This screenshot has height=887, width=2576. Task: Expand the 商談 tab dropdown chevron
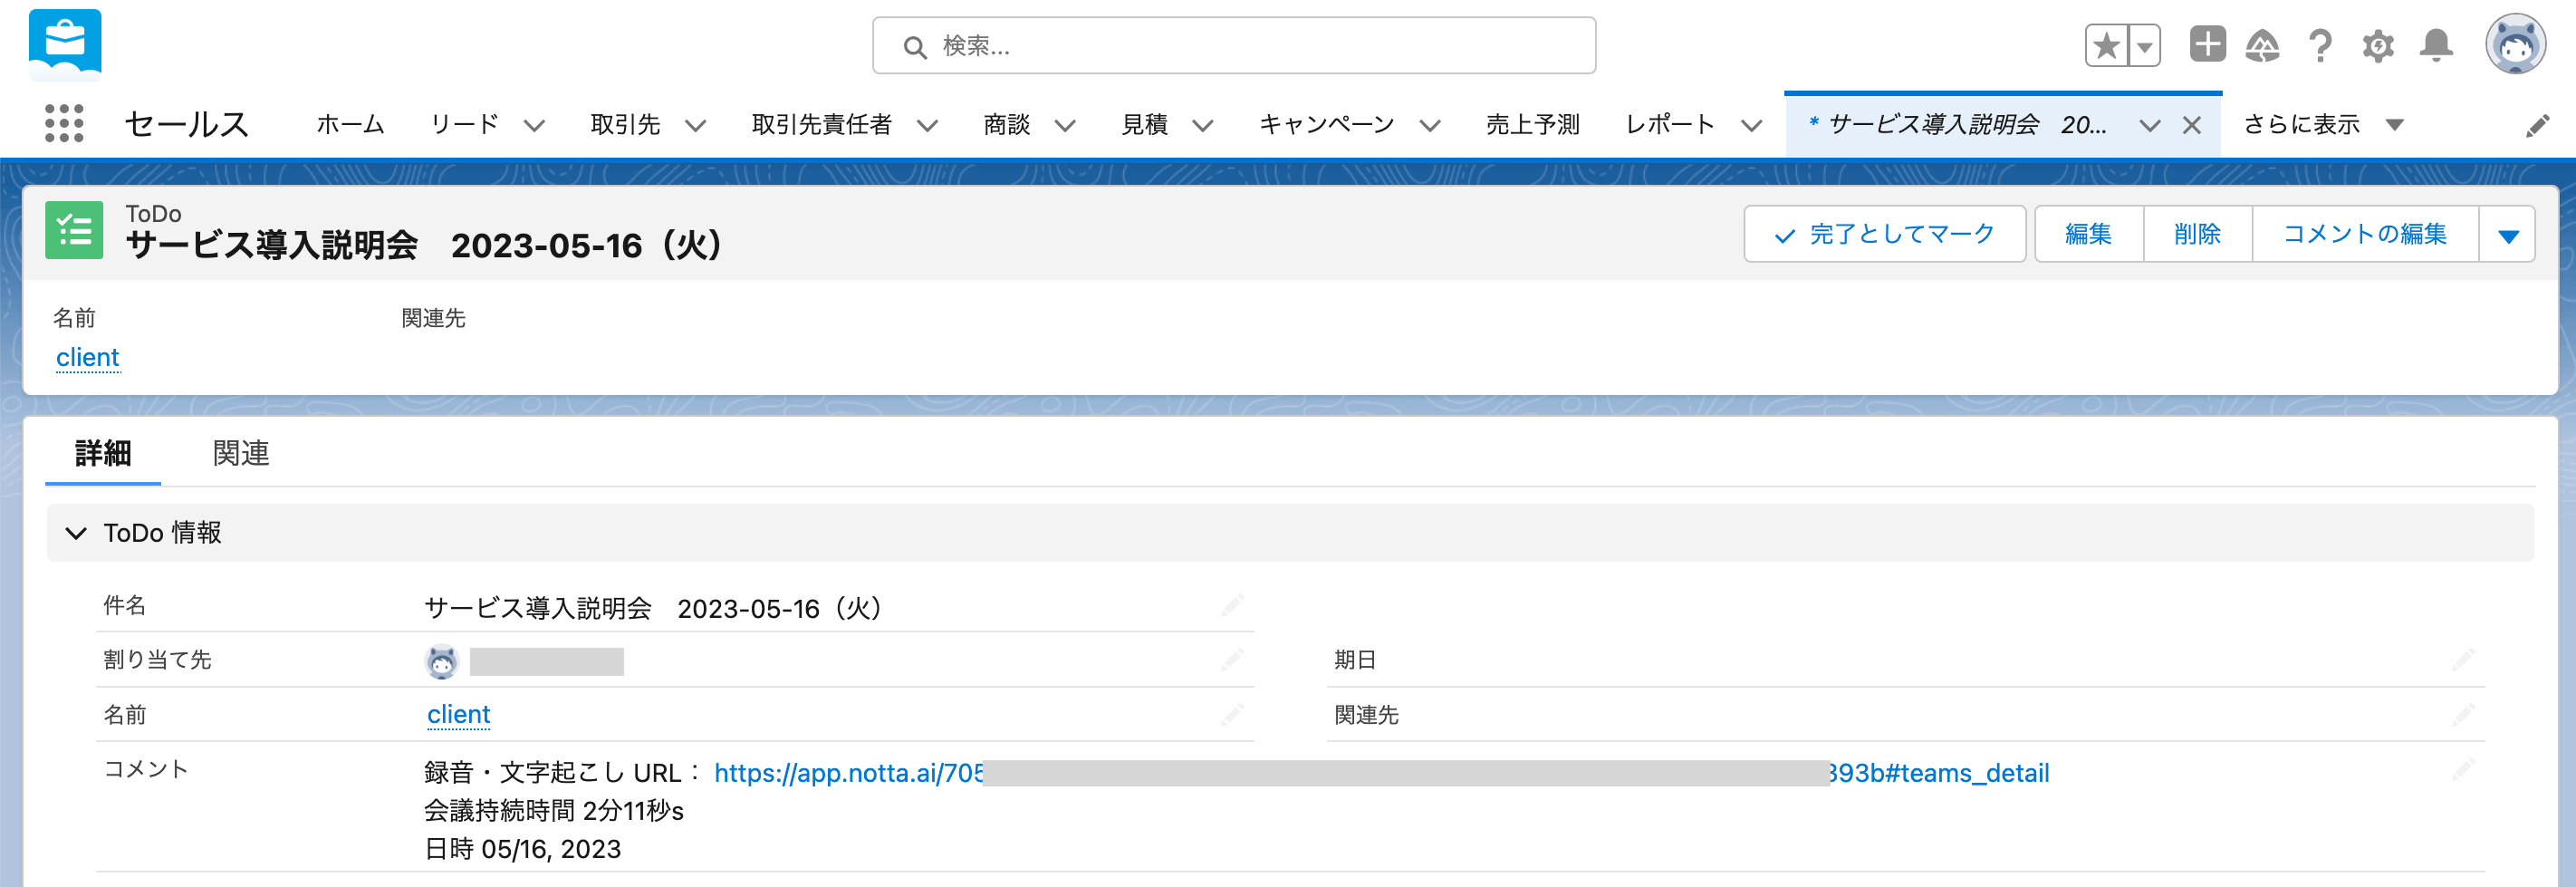pyautogui.click(x=1065, y=125)
